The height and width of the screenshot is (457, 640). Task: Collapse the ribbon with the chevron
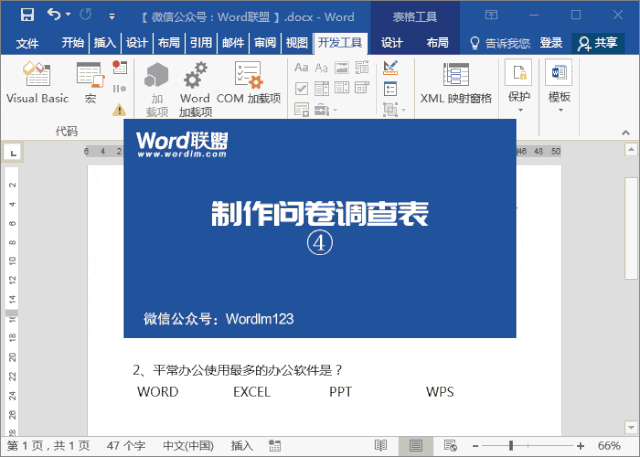click(x=625, y=132)
